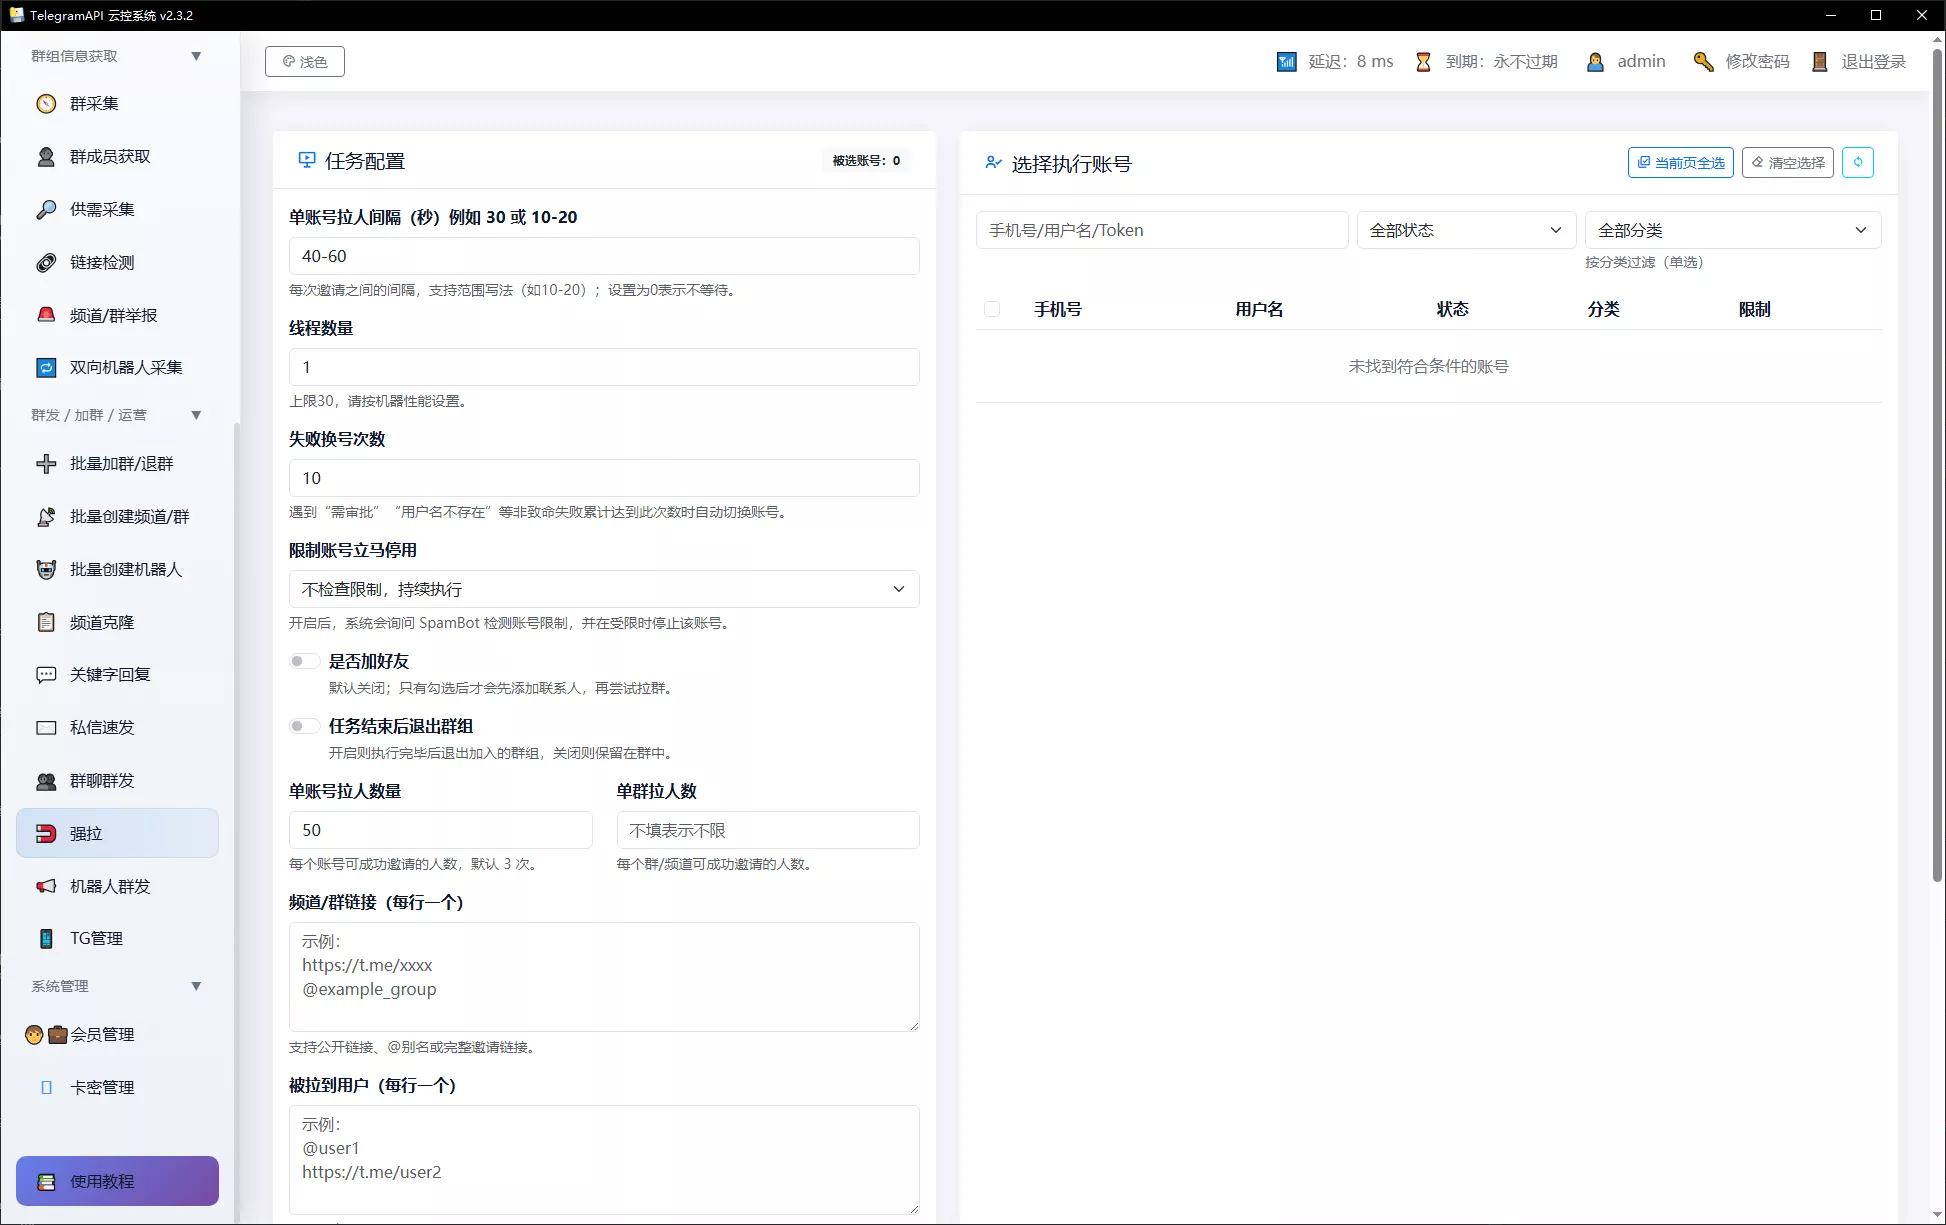Open 群采集 clock icon in sidebar
Screen dimensions: 1946x1225
pos(46,104)
